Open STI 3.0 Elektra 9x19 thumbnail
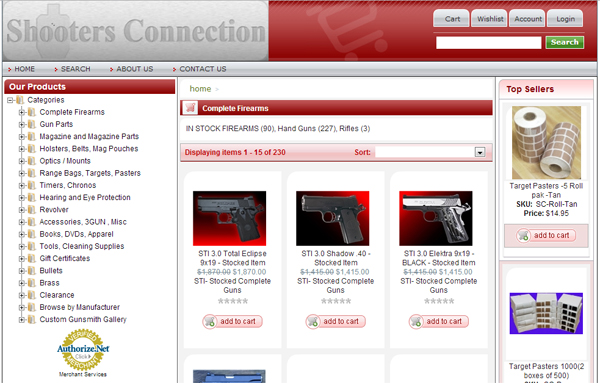Screen dimensions: 600x383 point(436,218)
